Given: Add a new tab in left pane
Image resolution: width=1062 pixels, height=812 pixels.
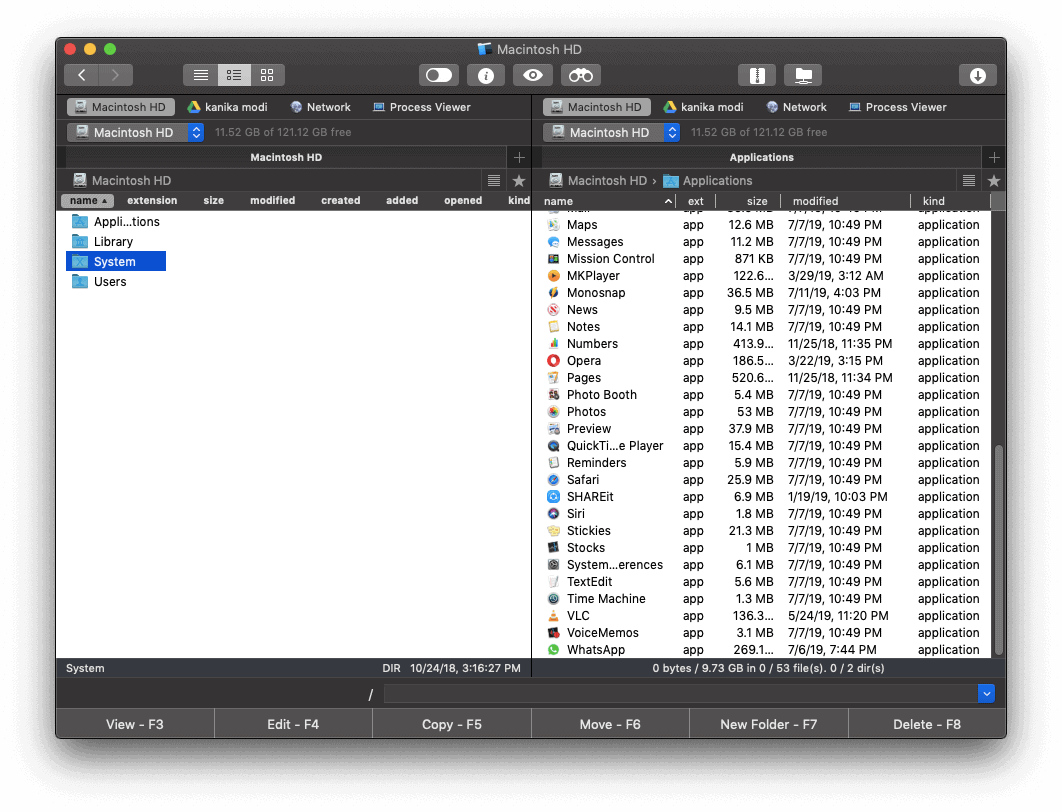Looking at the screenshot, I should [x=519, y=158].
